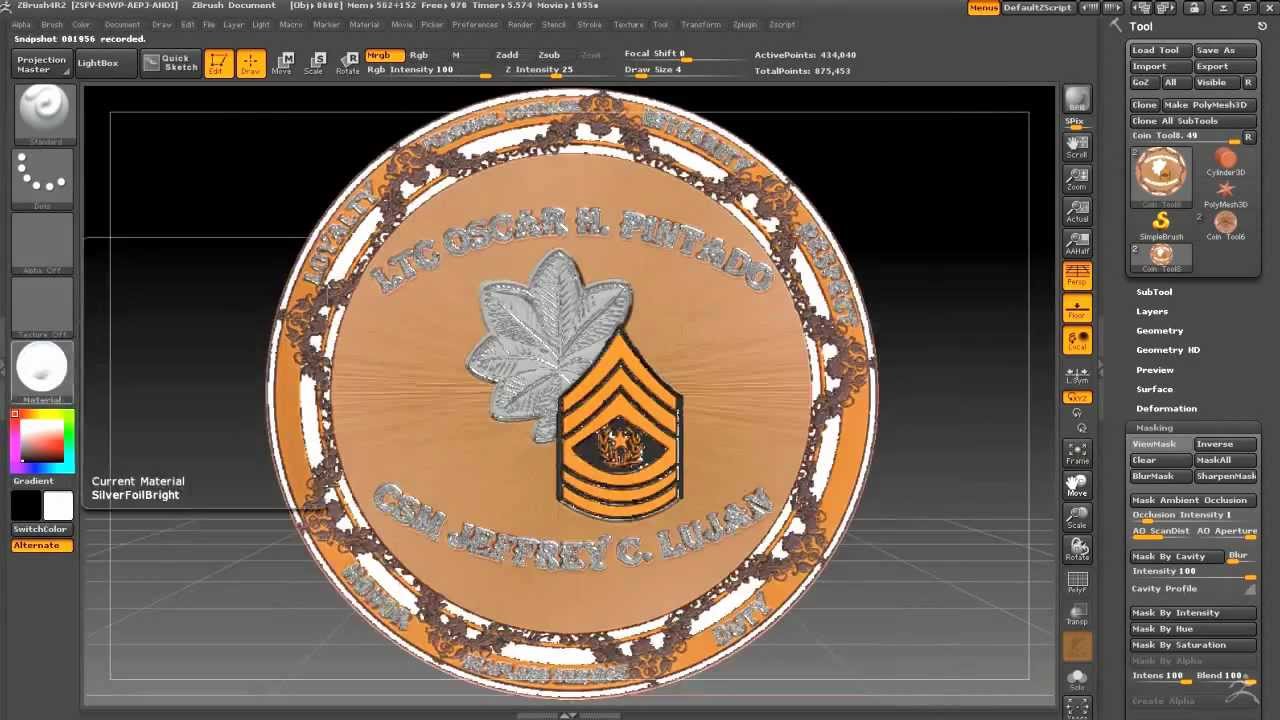Toggle the Floor grid
1280x720 pixels.
[1077, 308]
